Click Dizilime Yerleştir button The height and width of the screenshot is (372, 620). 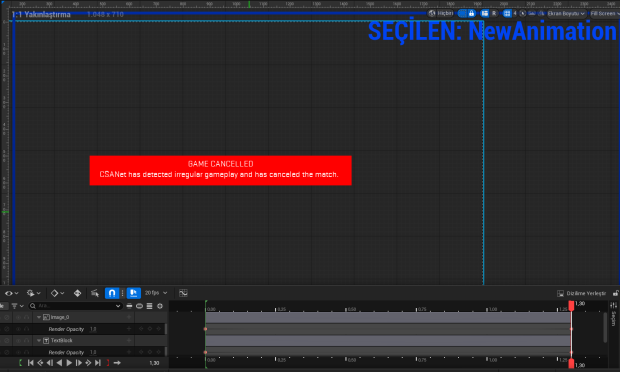point(582,293)
